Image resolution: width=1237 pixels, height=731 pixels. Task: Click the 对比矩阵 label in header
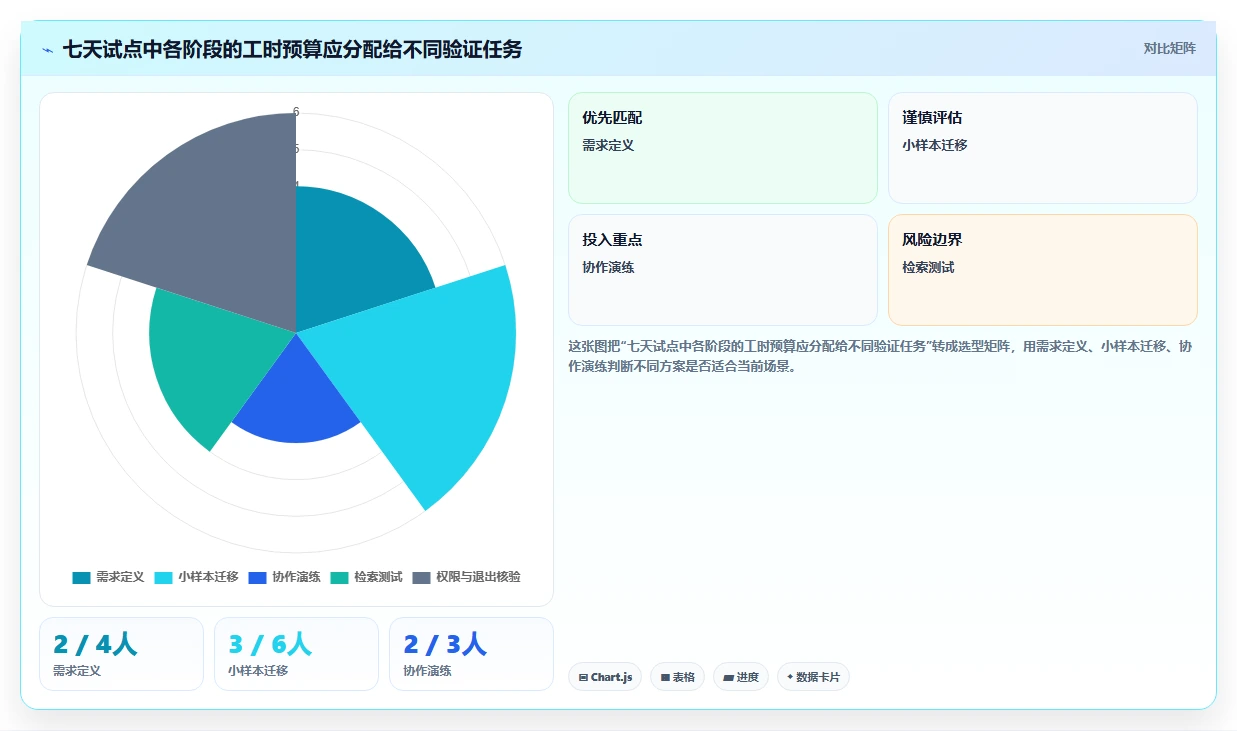point(1170,48)
